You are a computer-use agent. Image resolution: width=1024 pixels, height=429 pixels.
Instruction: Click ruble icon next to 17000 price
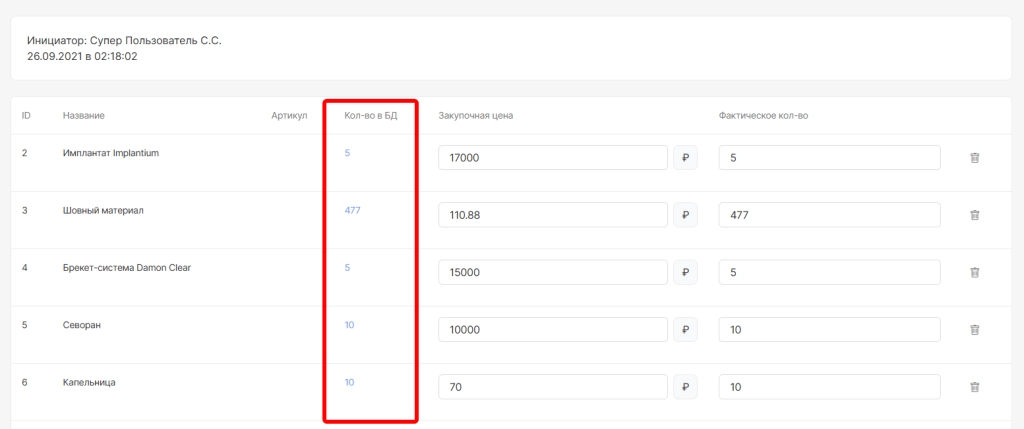point(685,158)
